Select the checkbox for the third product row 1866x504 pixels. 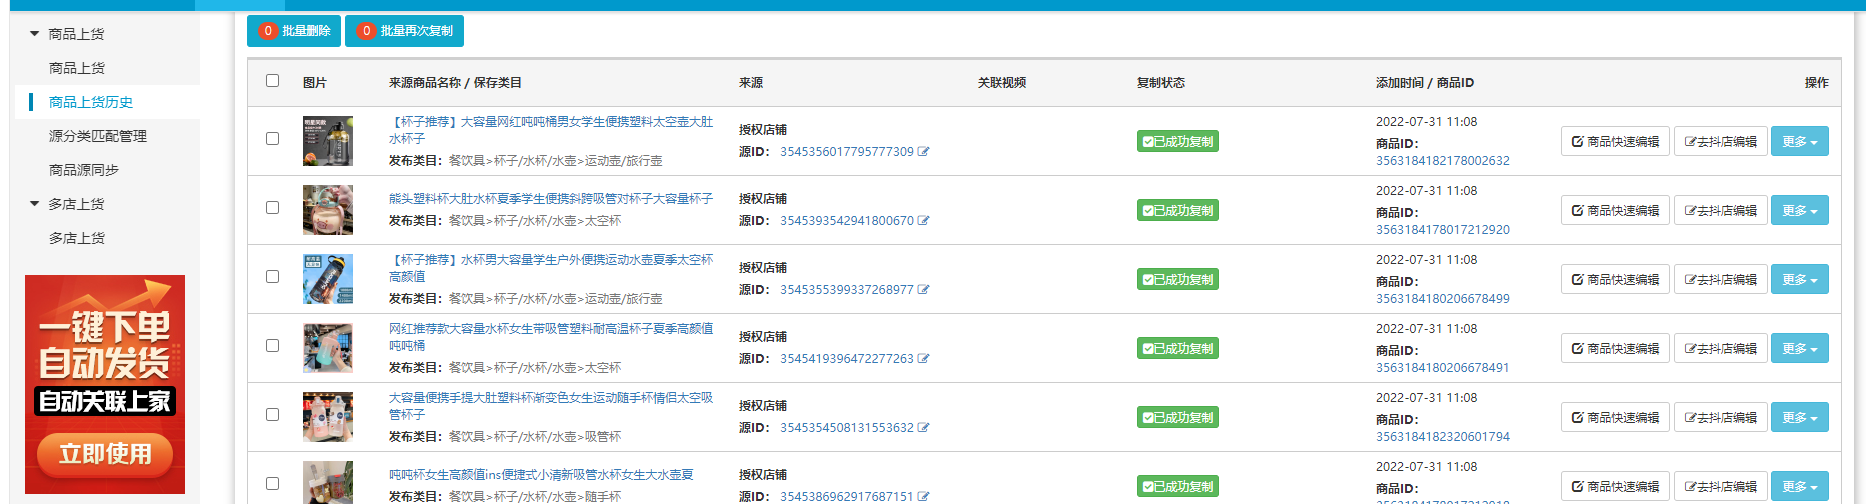[x=272, y=277]
